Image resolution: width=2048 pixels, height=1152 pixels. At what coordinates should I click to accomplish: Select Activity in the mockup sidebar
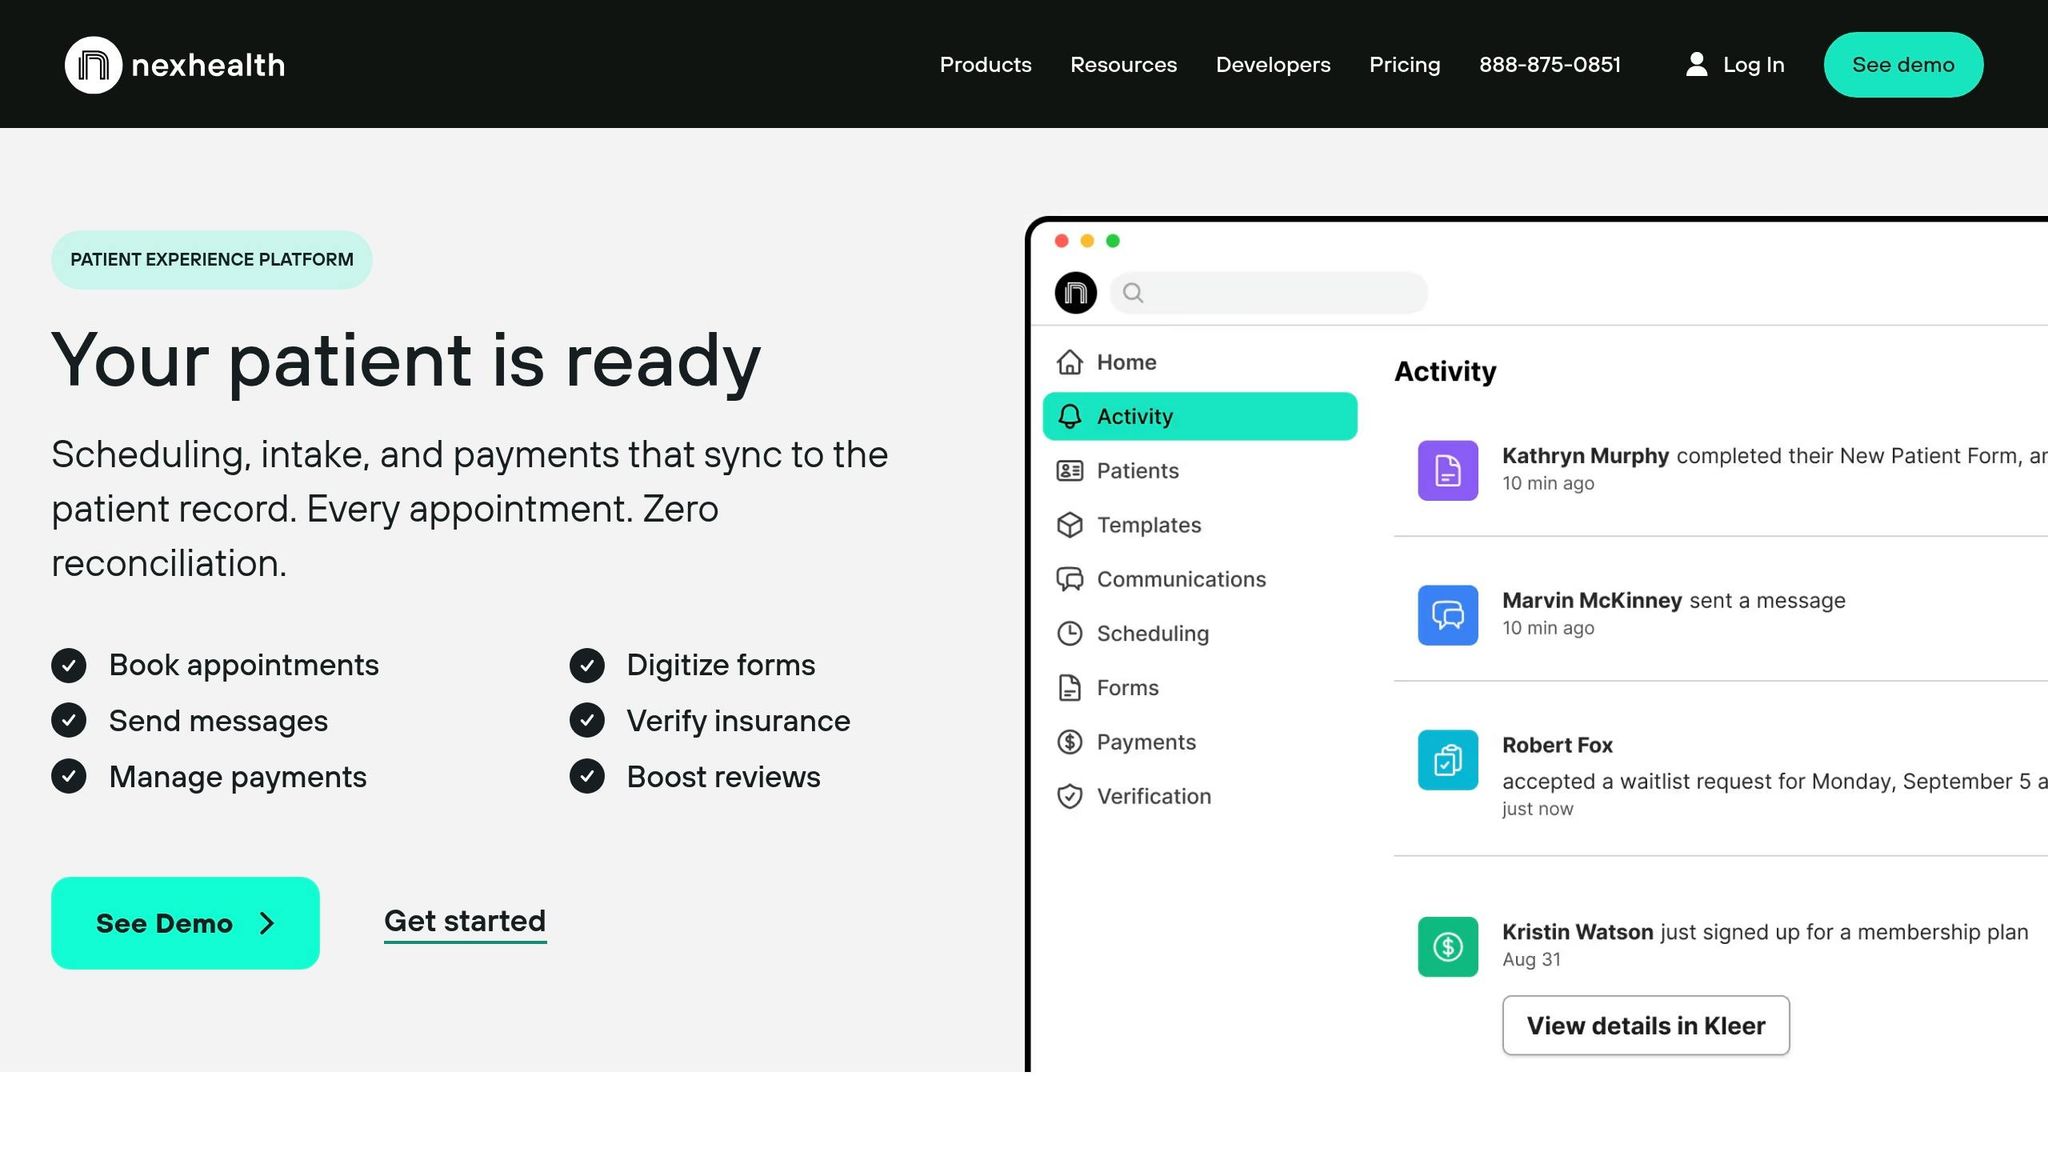[x=1200, y=416]
